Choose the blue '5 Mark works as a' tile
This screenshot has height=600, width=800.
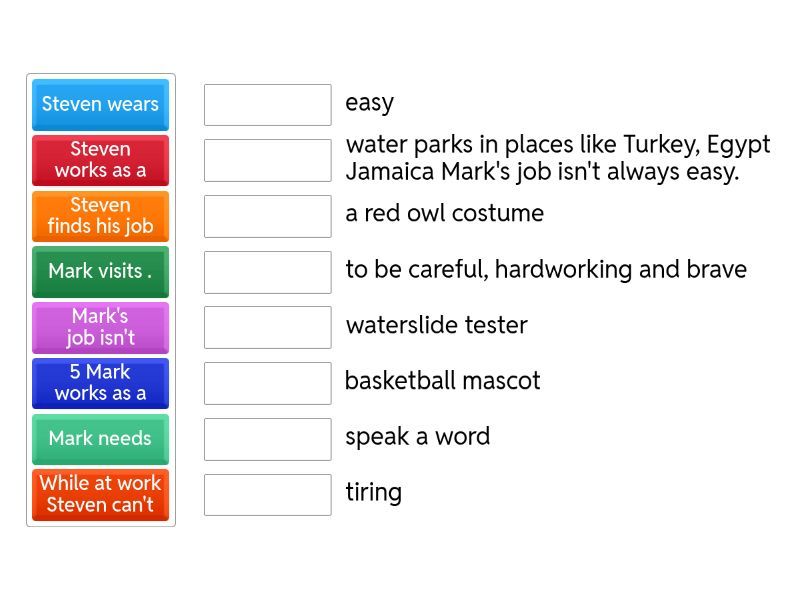(100, 383)
